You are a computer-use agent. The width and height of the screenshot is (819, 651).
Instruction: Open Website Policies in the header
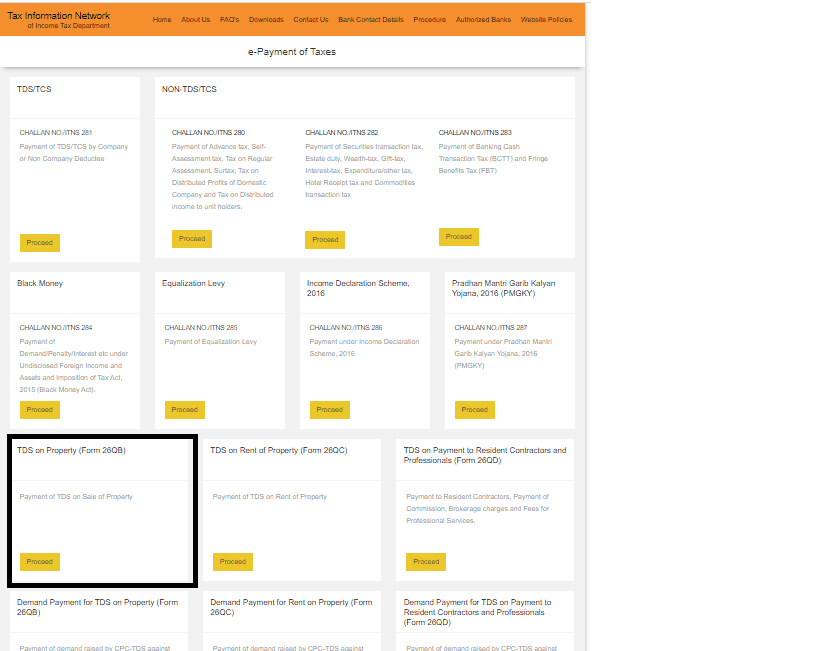547,20
